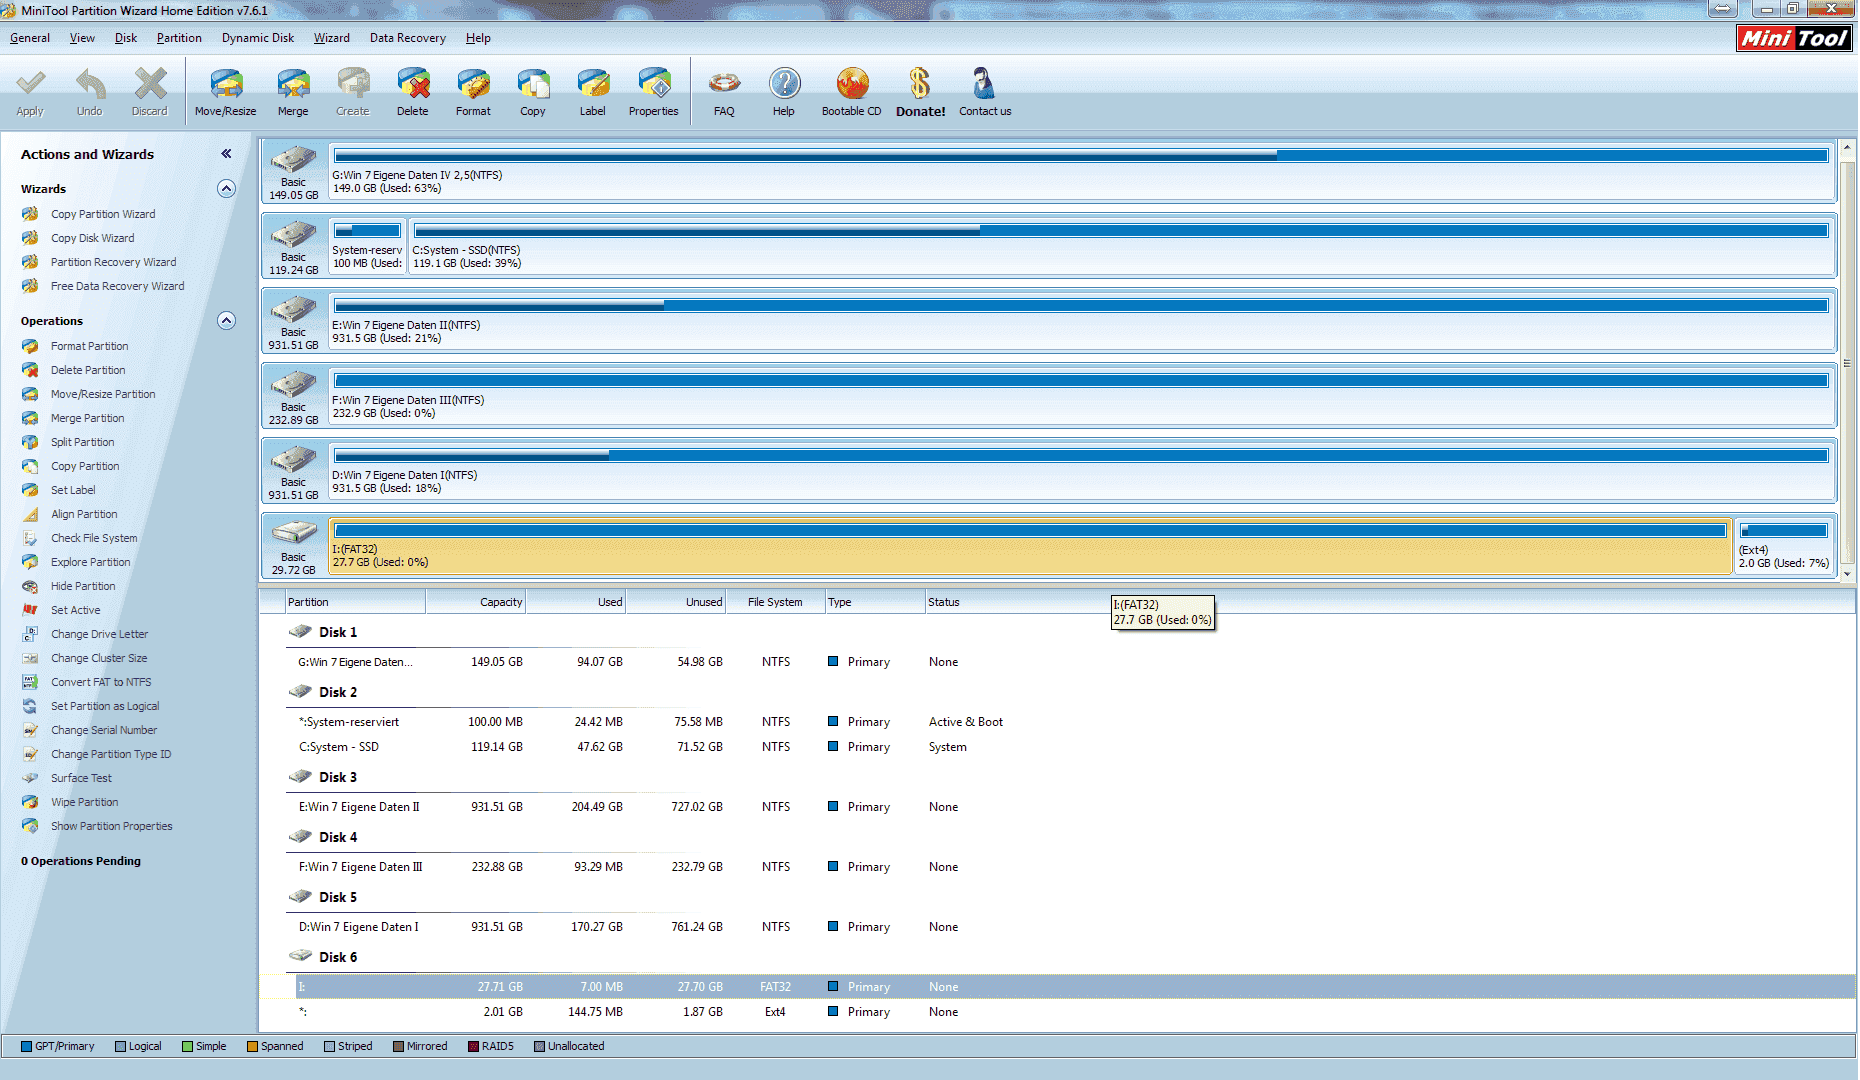This screenshot has width=1860, height=1080.
Task: Select the System-reserv partition block
Action: 367,246
